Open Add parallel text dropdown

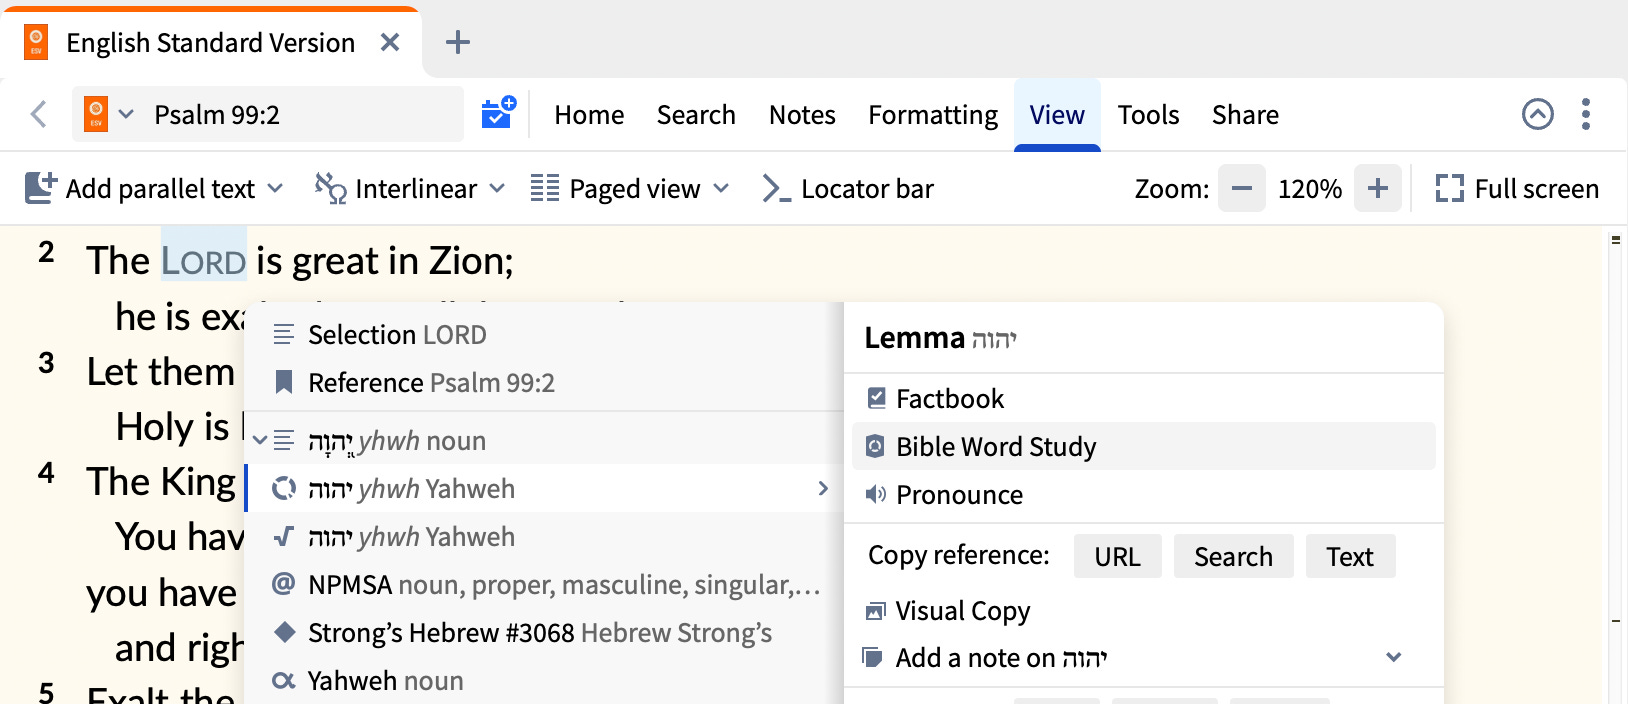154,189
